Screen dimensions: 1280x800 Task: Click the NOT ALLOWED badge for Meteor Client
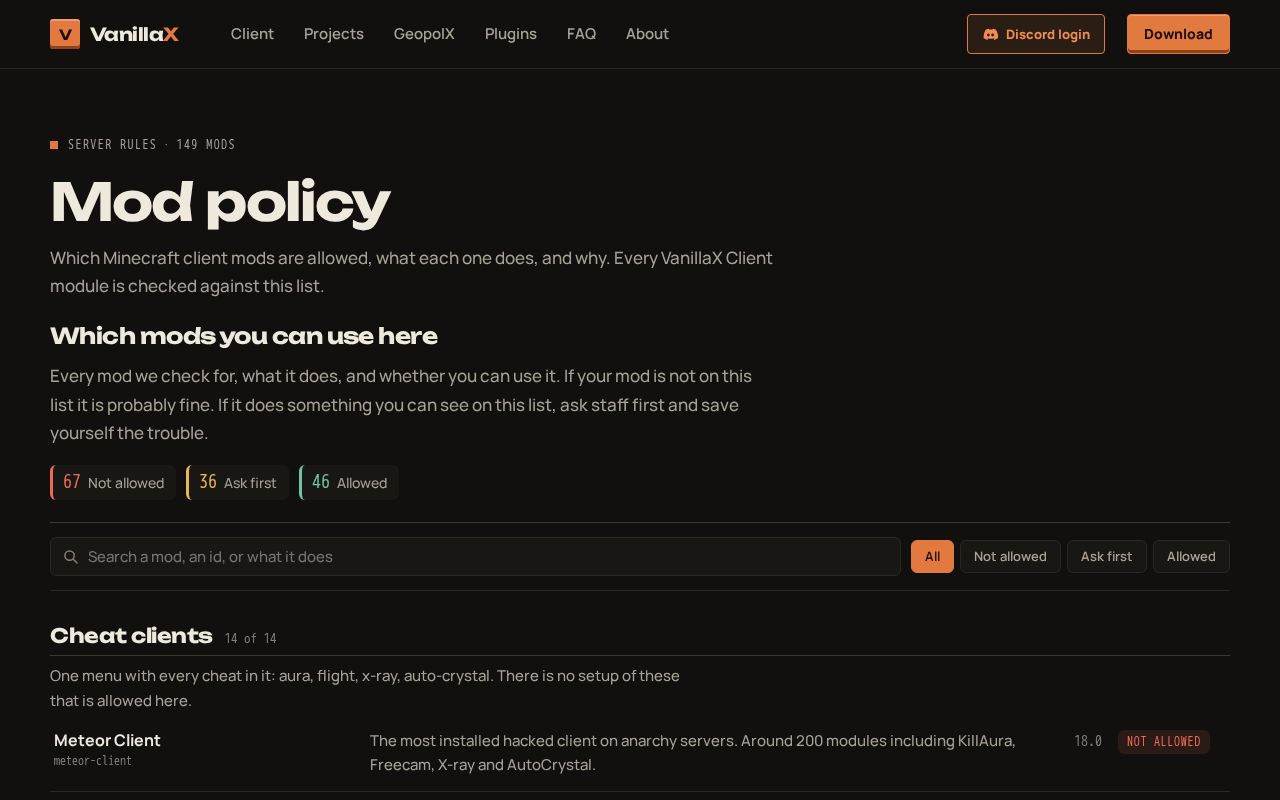pyautogui.click(x=1164, y=741)
